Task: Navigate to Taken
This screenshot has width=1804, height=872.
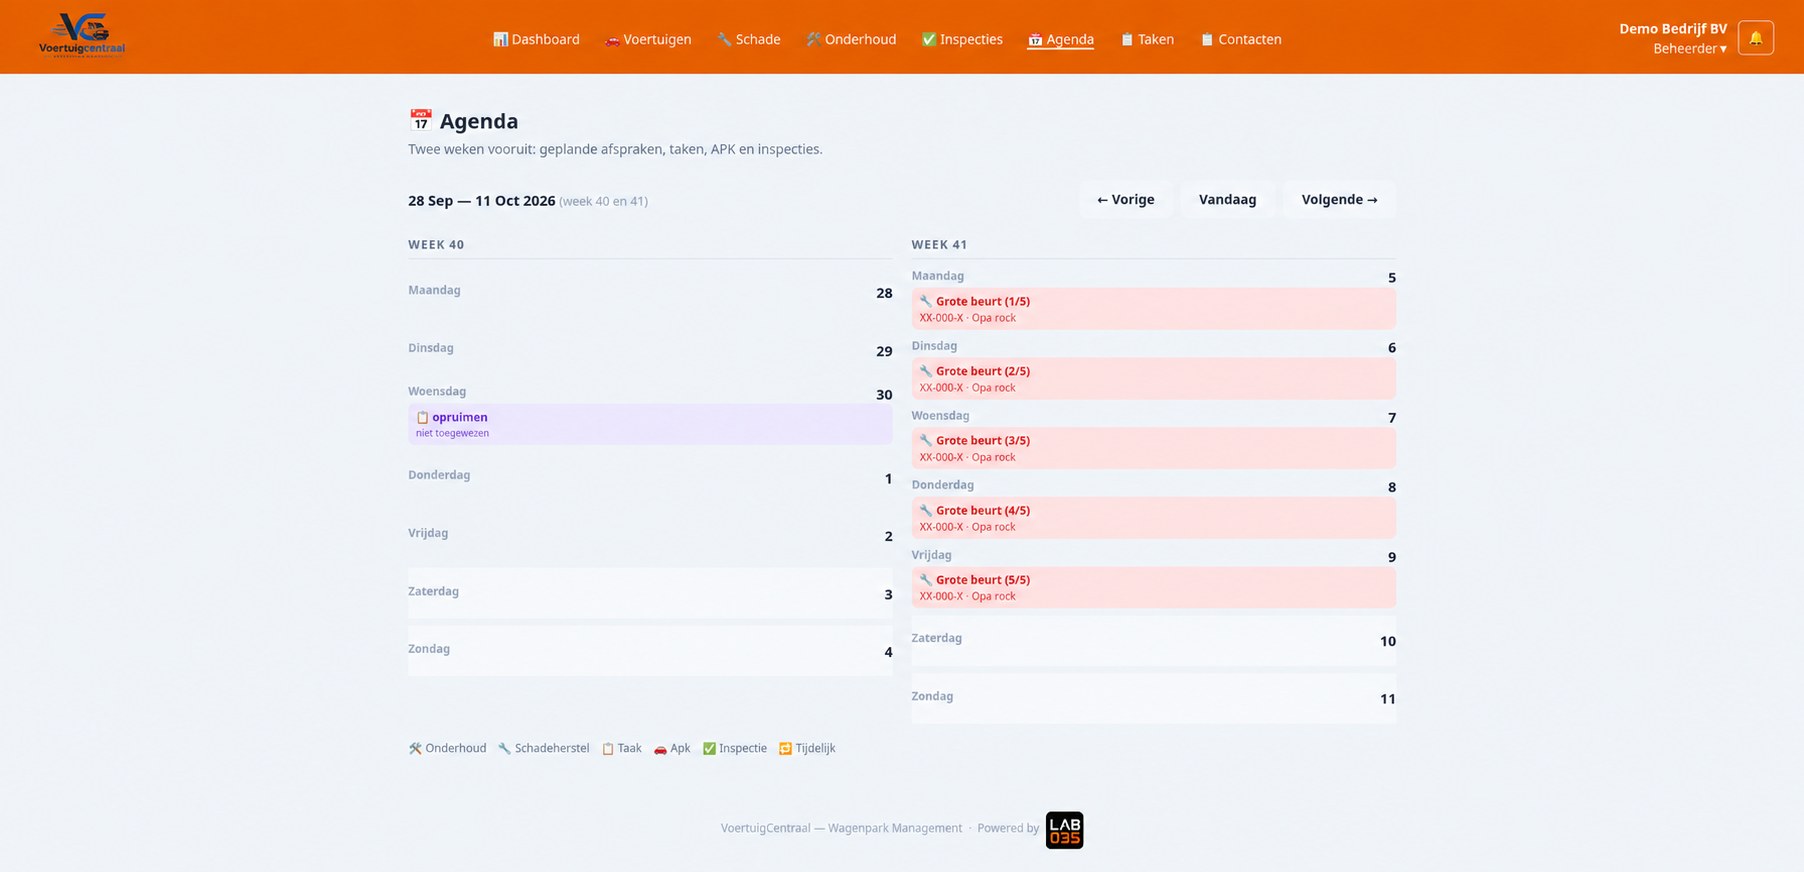Action: coord(1147,39)
